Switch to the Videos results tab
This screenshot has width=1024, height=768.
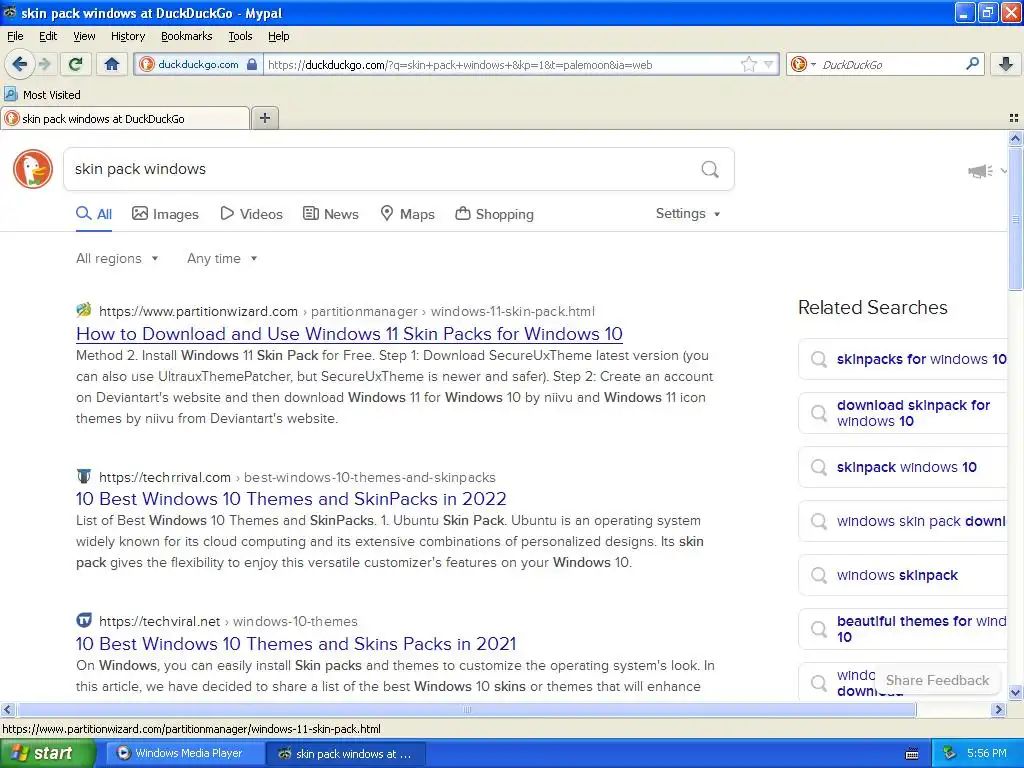[x=251, y=214]
